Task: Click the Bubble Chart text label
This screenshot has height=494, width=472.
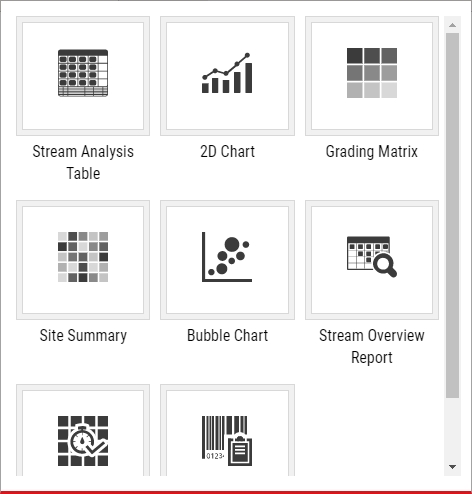Action: tap(227, 336)
